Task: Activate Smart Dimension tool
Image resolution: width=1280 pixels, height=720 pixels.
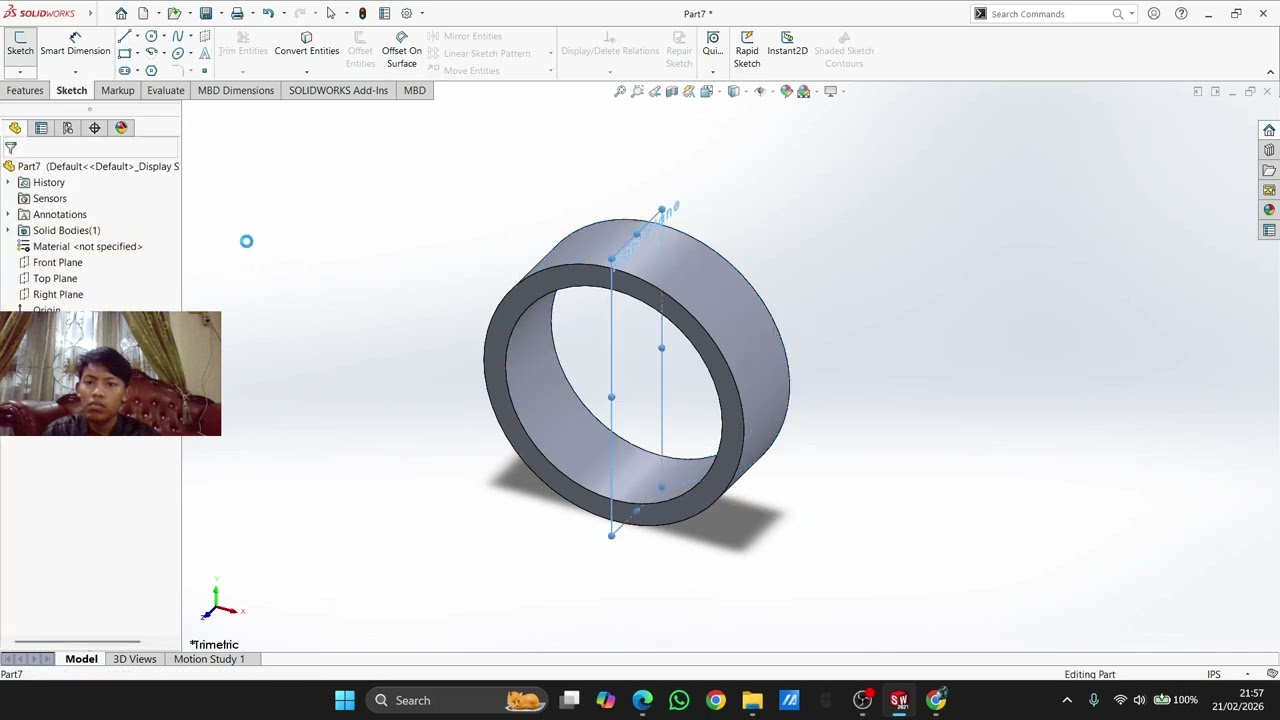Action: point(75,43)
